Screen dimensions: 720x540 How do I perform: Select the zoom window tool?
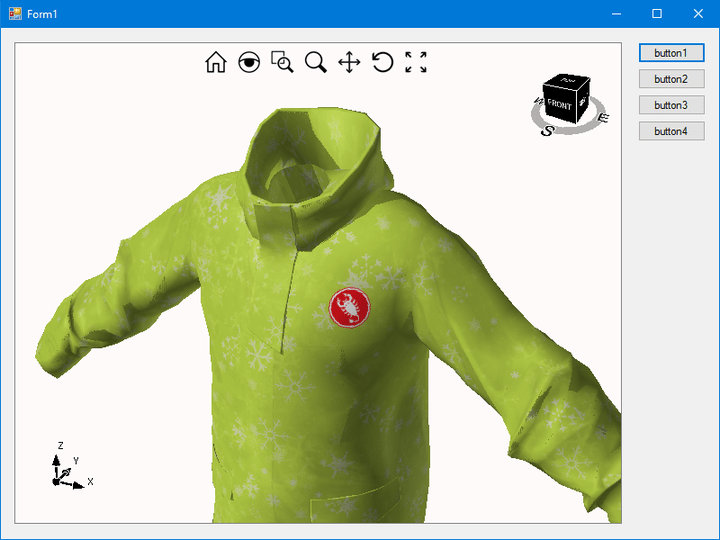coord(282,63)
